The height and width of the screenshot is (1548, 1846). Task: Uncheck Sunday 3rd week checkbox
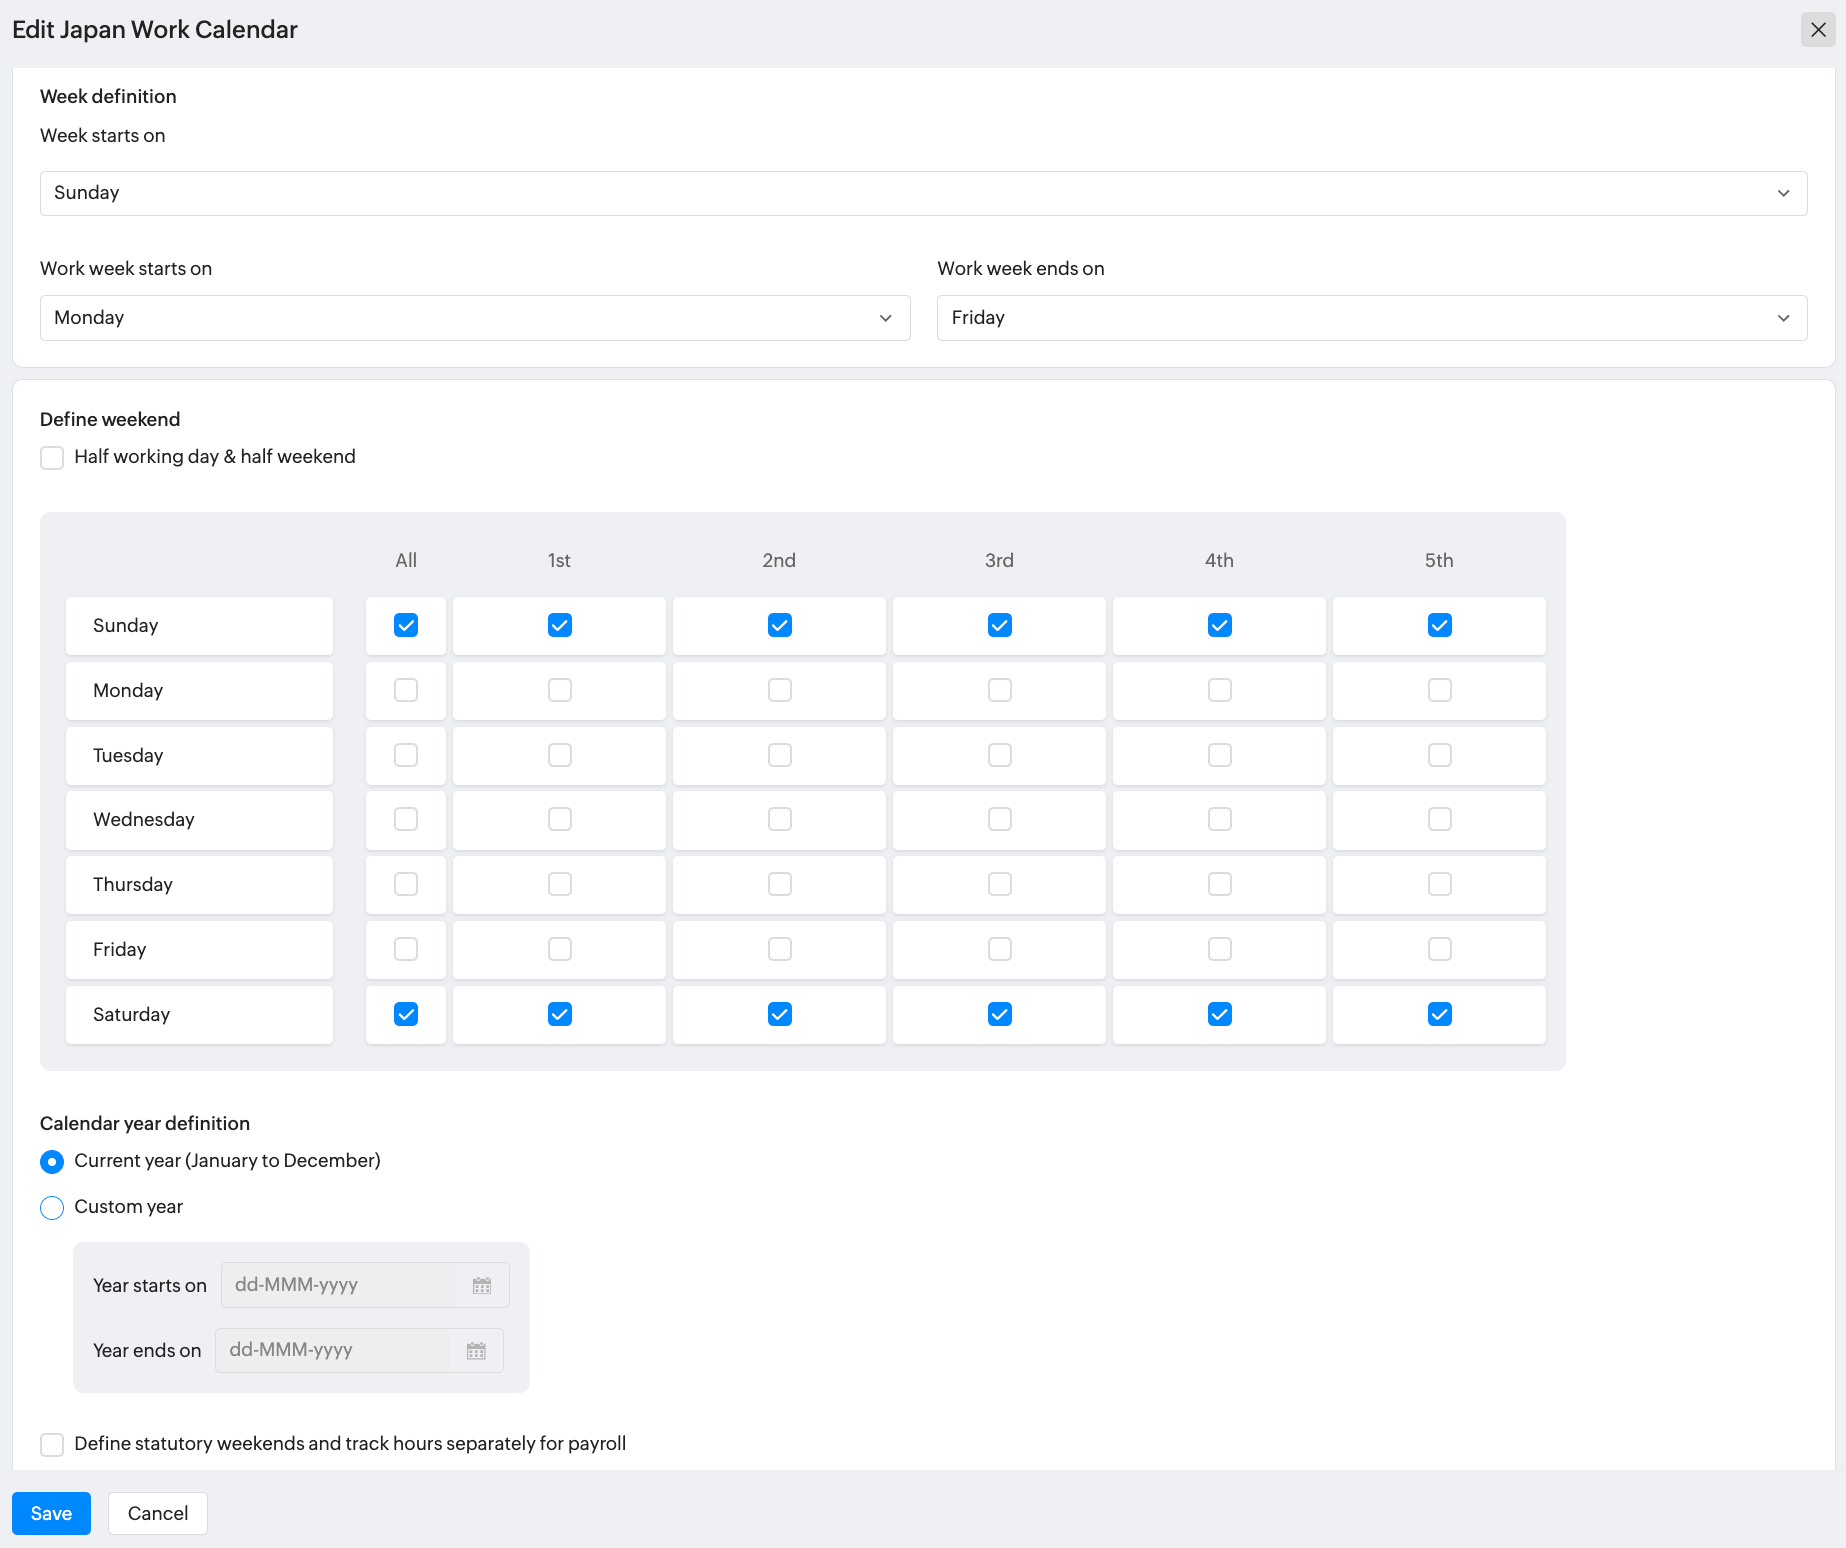point(1000,626)
